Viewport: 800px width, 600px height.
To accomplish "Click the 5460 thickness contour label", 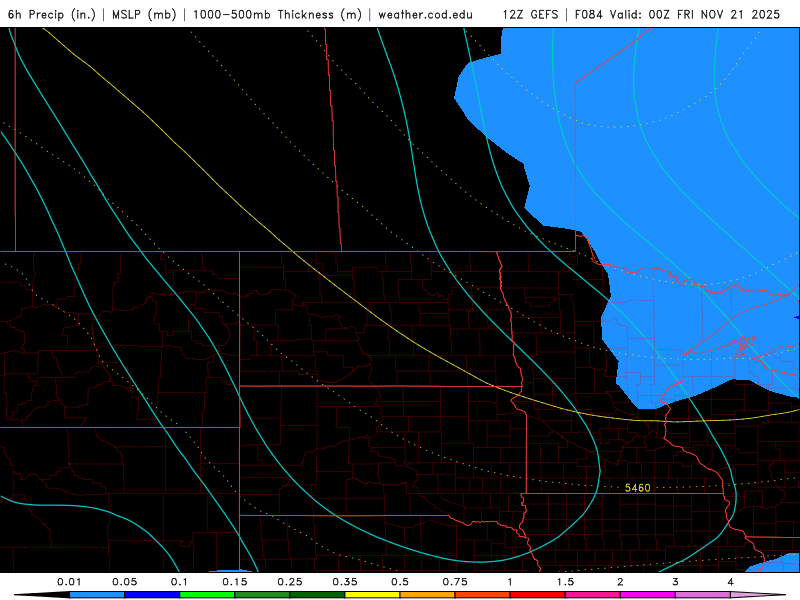I will 638,488.
